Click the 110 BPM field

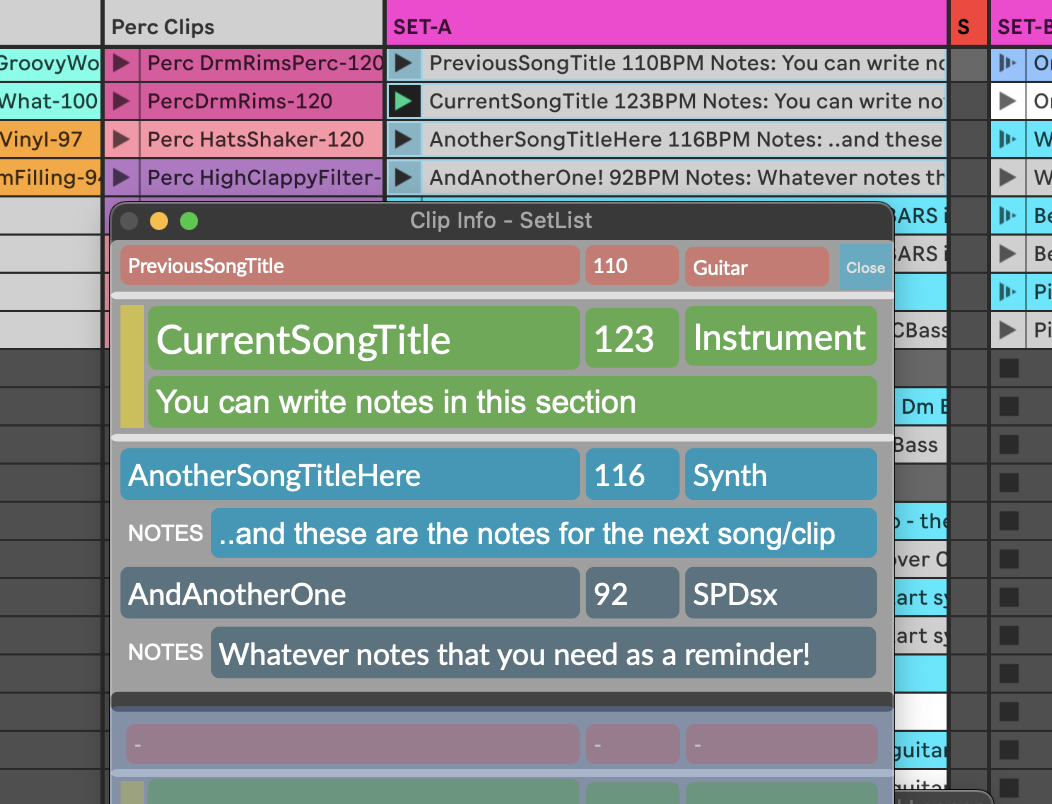[x=632, y=266]
